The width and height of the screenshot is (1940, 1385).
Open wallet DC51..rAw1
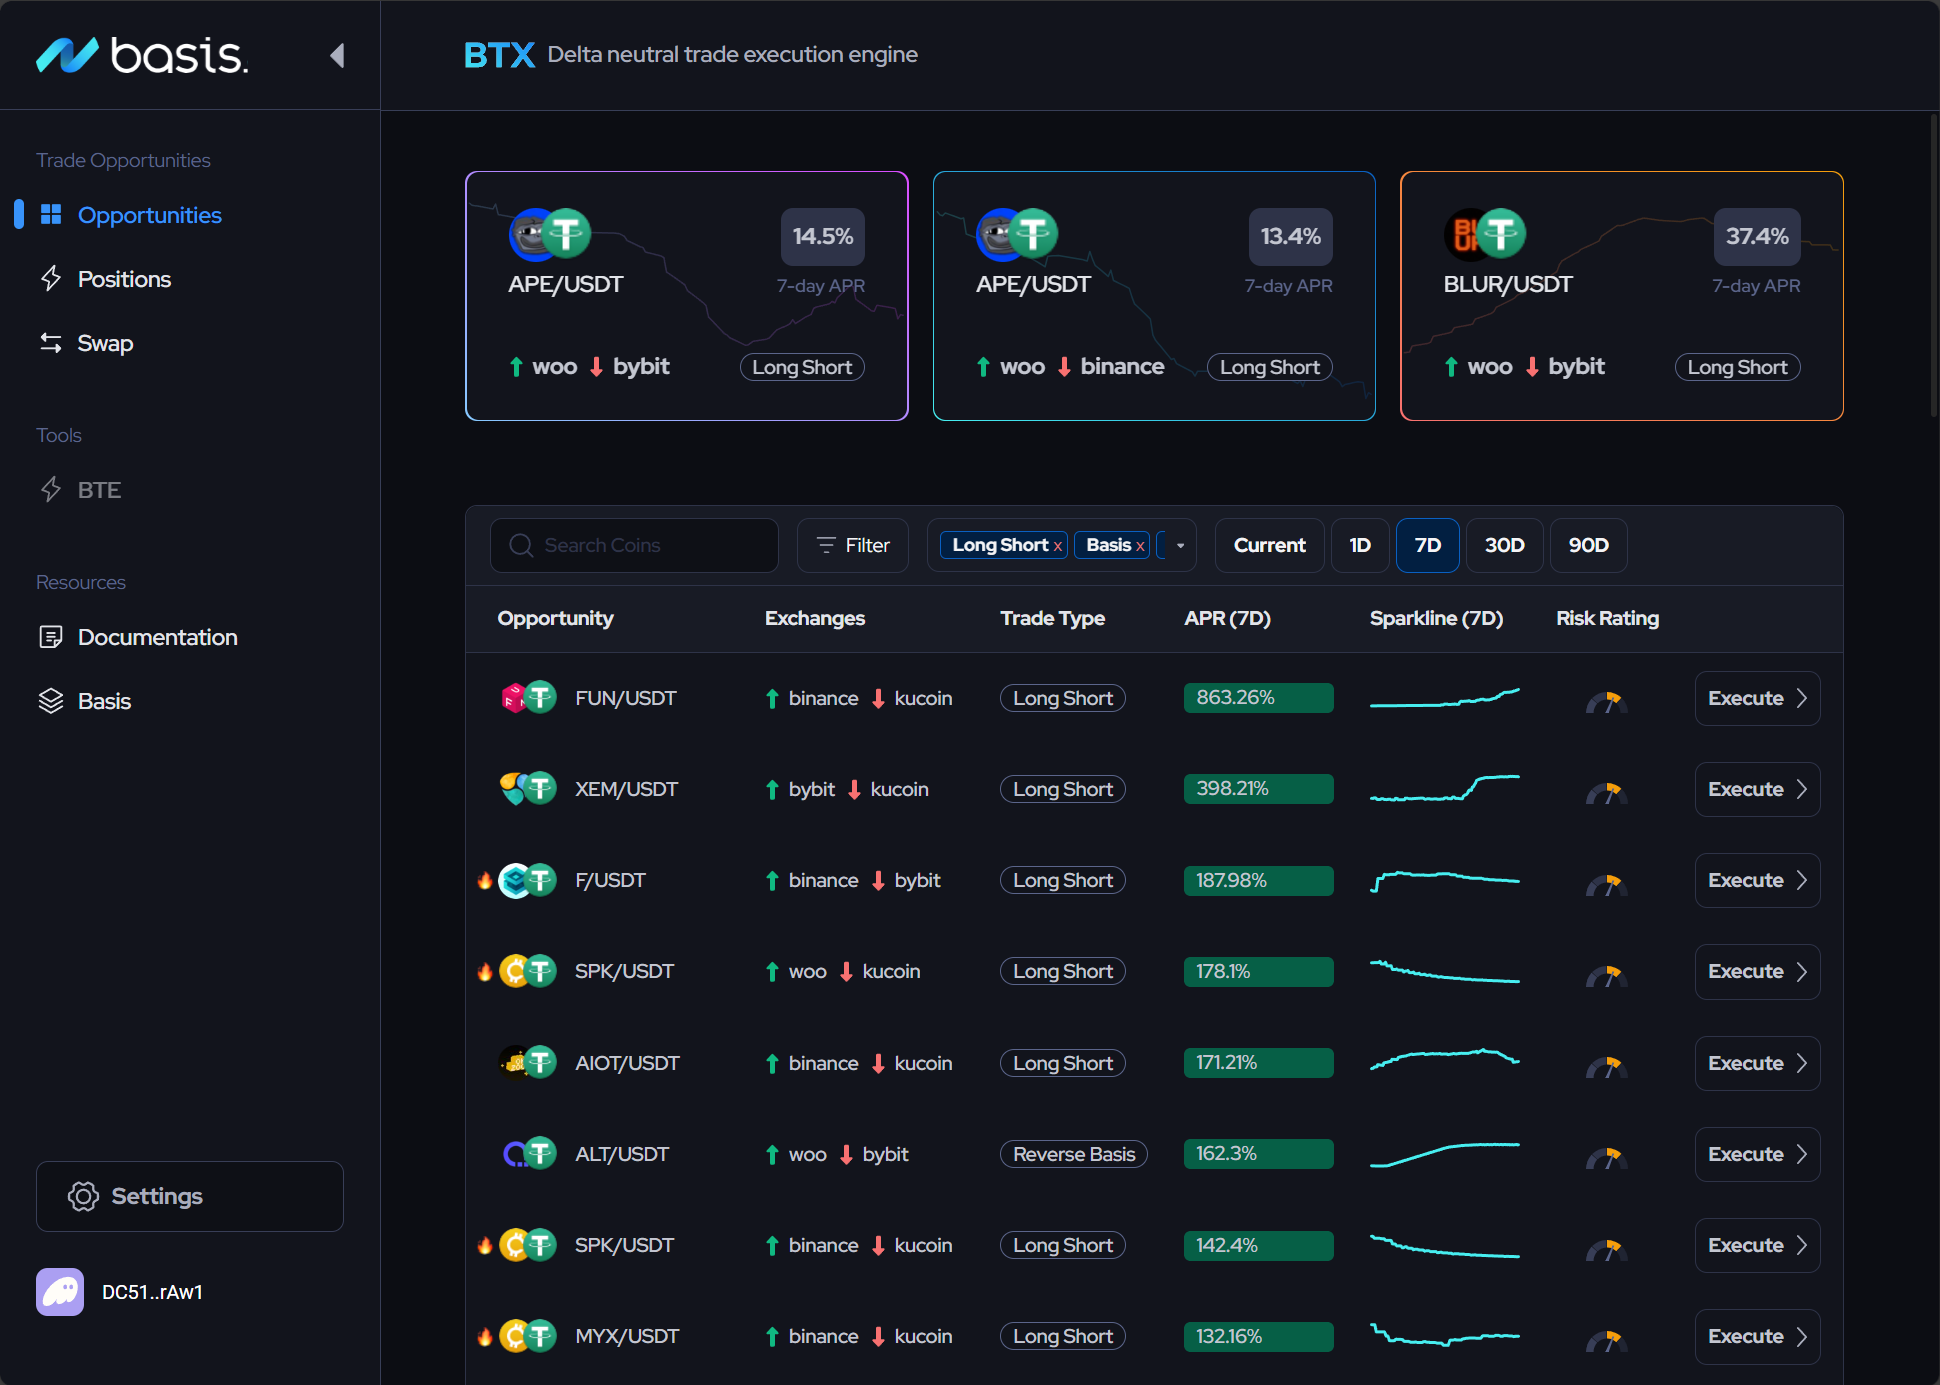(x=152, y=1292)
